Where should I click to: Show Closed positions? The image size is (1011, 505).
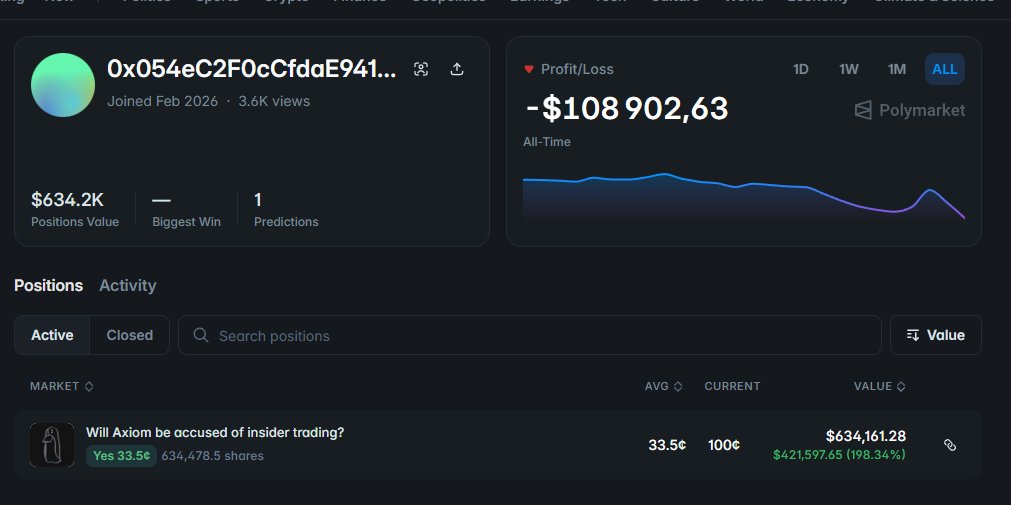click(130, 335)
